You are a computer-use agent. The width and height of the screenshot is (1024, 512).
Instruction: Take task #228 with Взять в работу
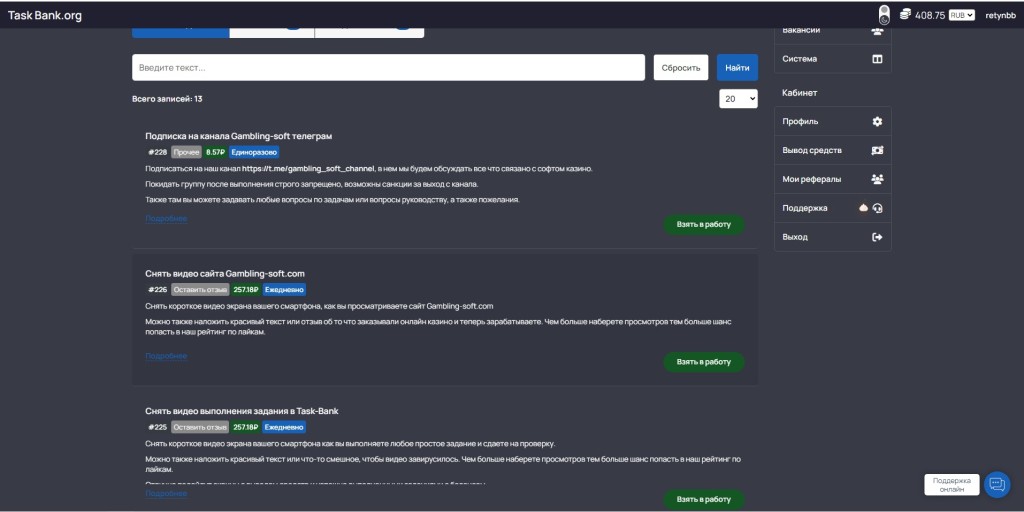[704, 224]
